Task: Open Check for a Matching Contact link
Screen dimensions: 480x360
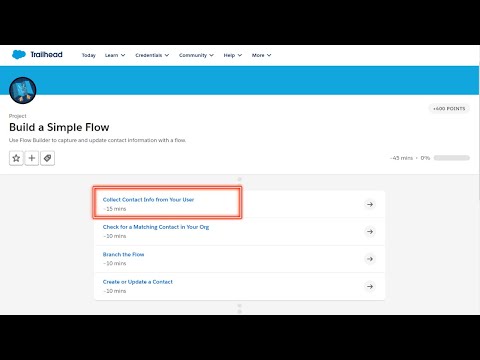Action: pos(156,227)
